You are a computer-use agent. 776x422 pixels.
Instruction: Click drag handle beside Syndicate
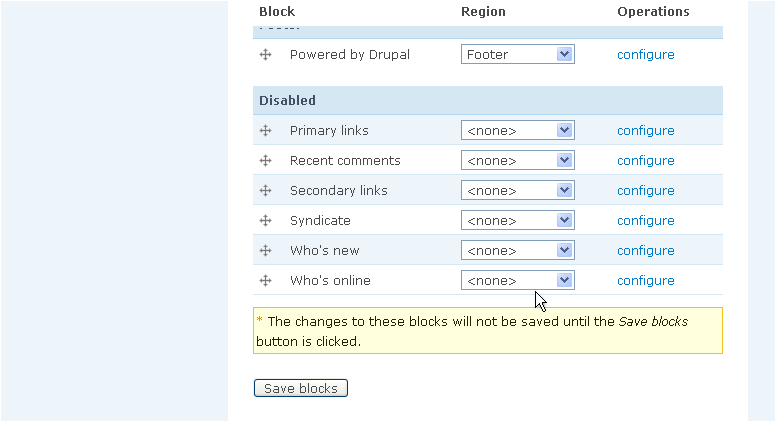[x=266, y=221]
